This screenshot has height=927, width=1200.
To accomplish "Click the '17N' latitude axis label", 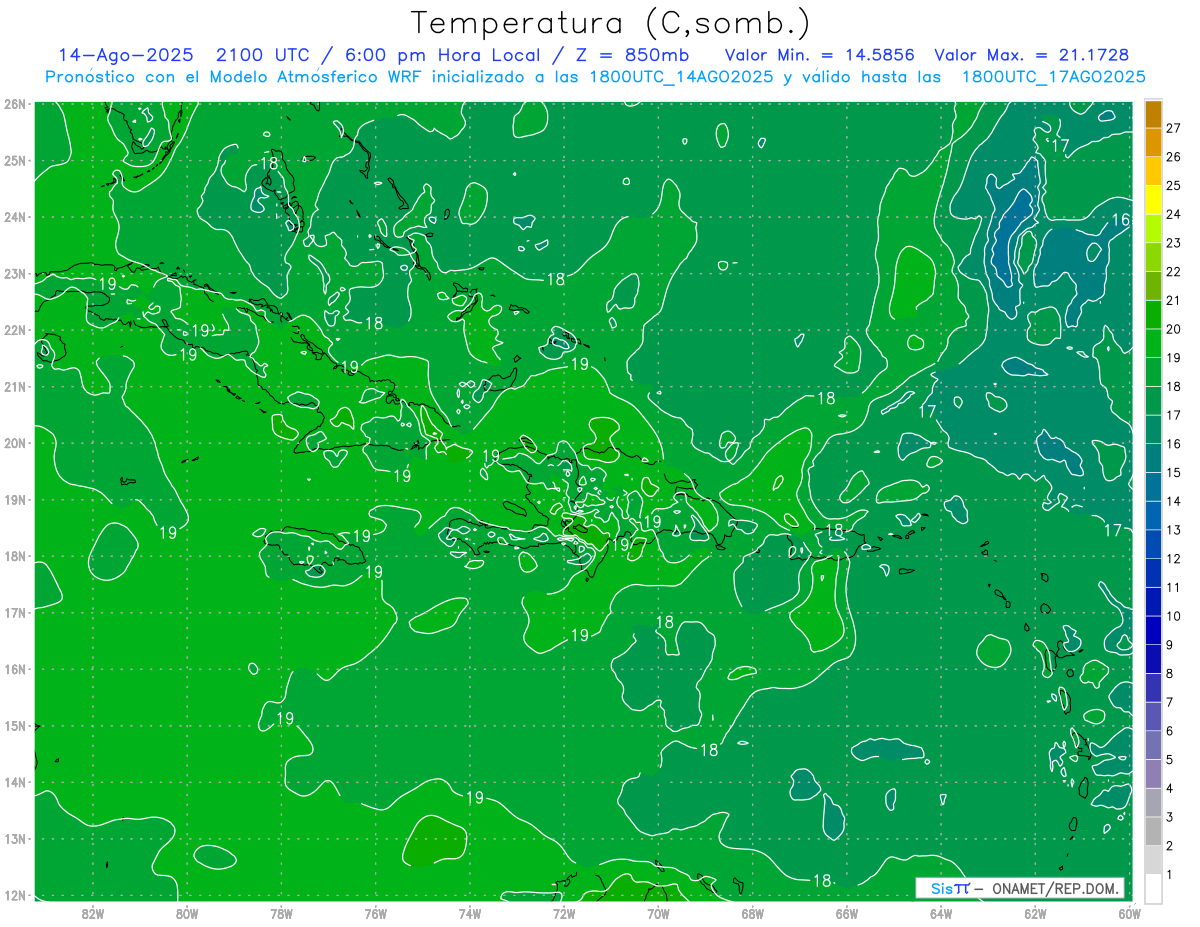I will coord(15,612).
